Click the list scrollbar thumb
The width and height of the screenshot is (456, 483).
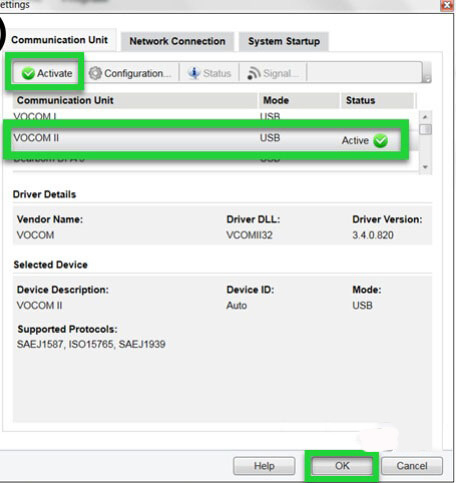pos(425,129)
